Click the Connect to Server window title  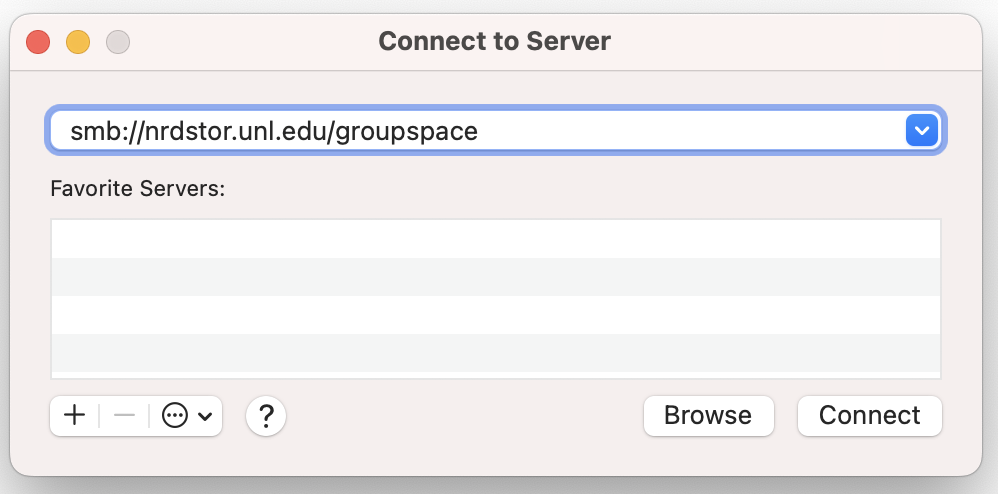pos(494,42)
